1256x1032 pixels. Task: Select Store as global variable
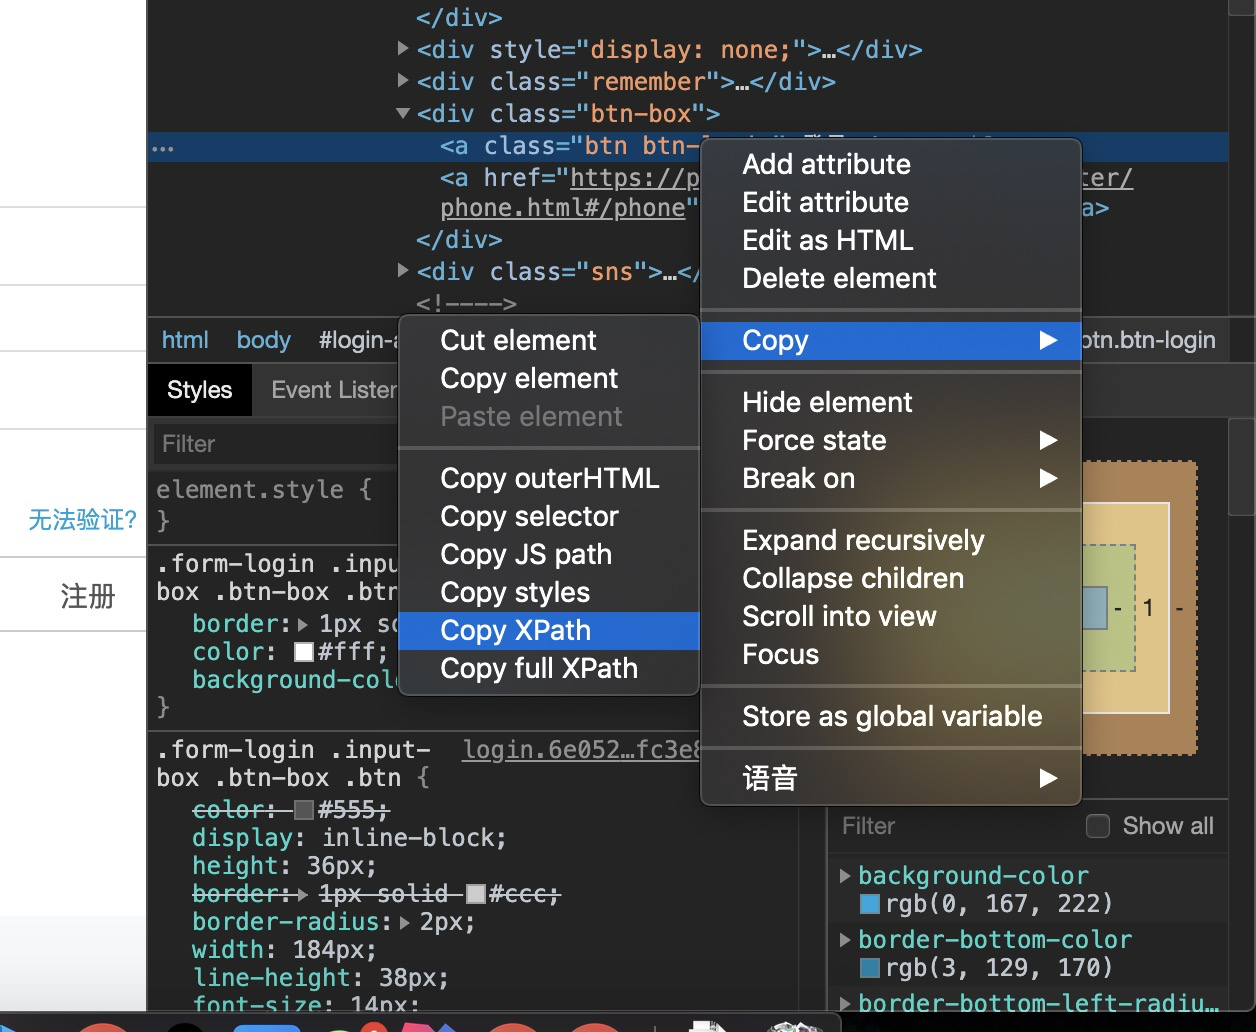pos(891,717)
